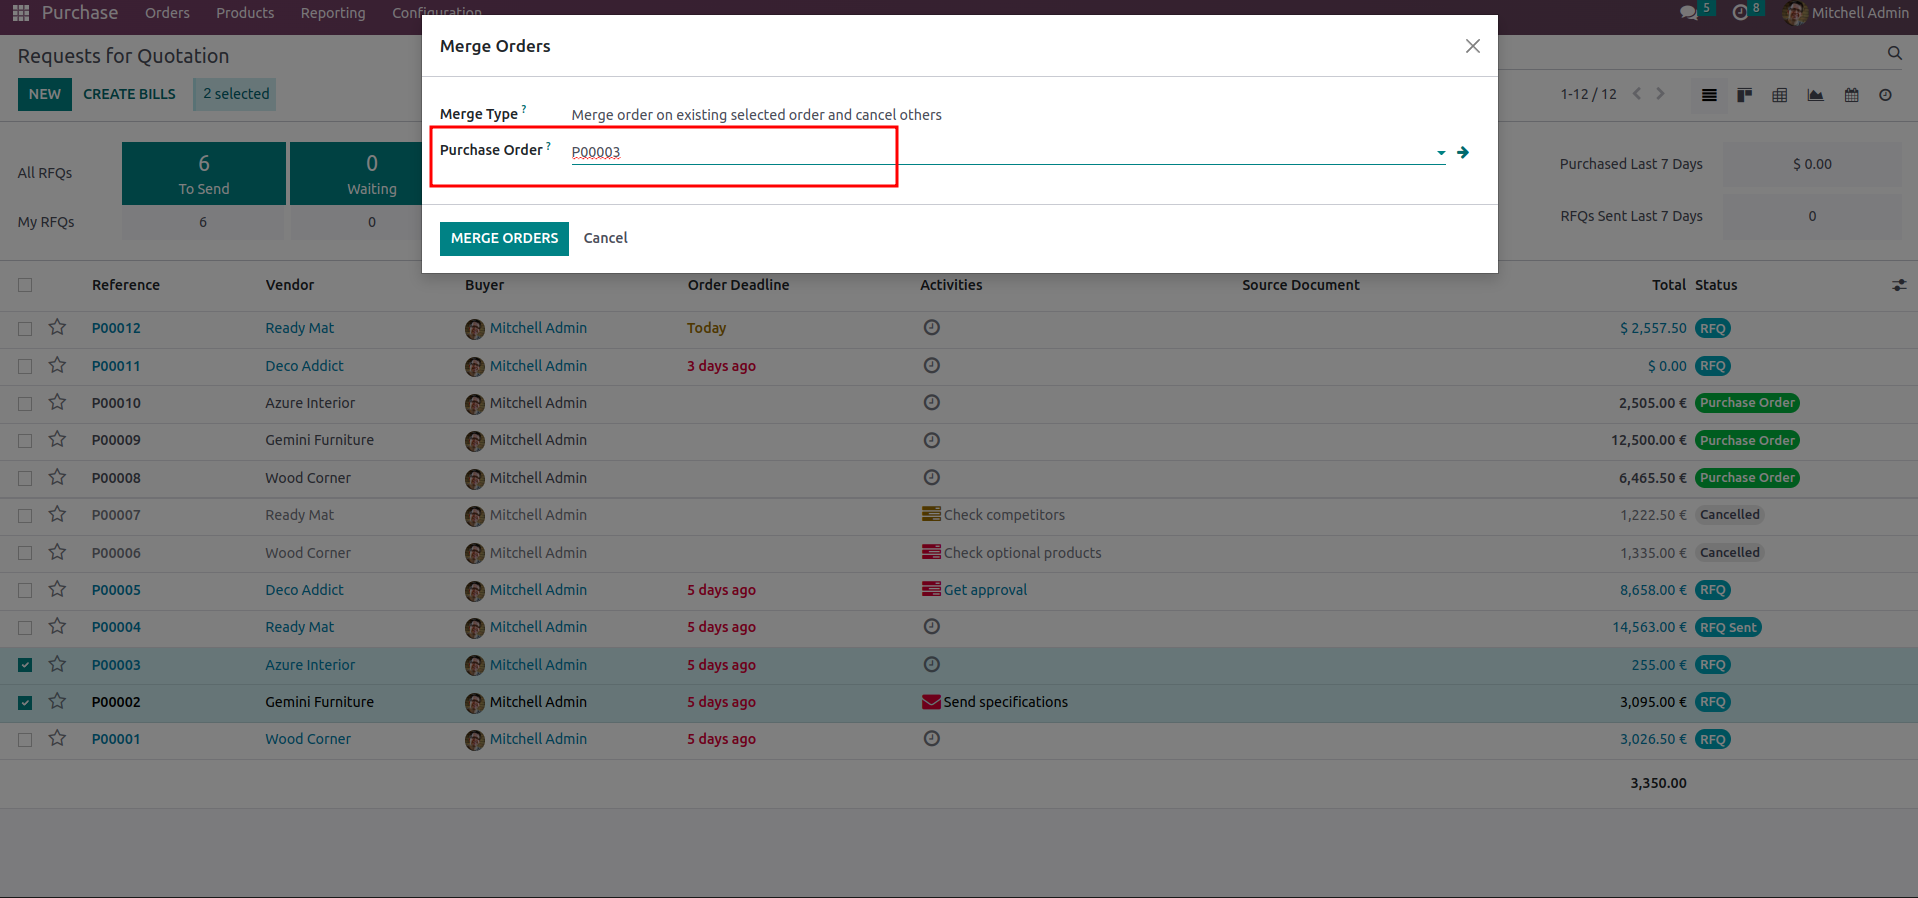Viewport: 1918px width, 898px height.
Task: Open the P00004 reference link
Action: pyautogui.click(x=116, y=627)
